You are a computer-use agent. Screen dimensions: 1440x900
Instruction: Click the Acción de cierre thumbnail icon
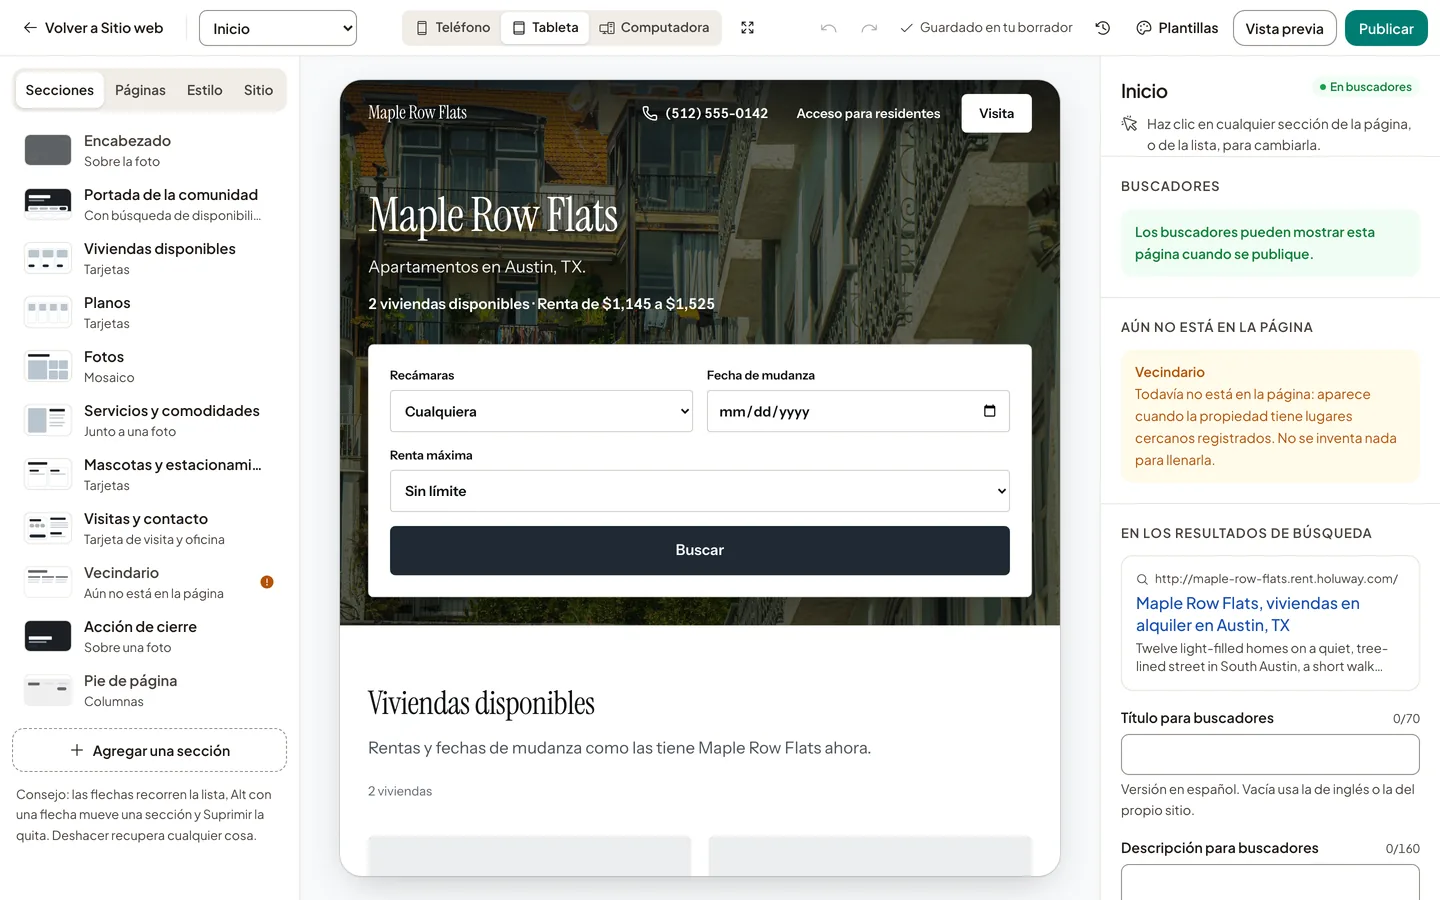point(48,636)
